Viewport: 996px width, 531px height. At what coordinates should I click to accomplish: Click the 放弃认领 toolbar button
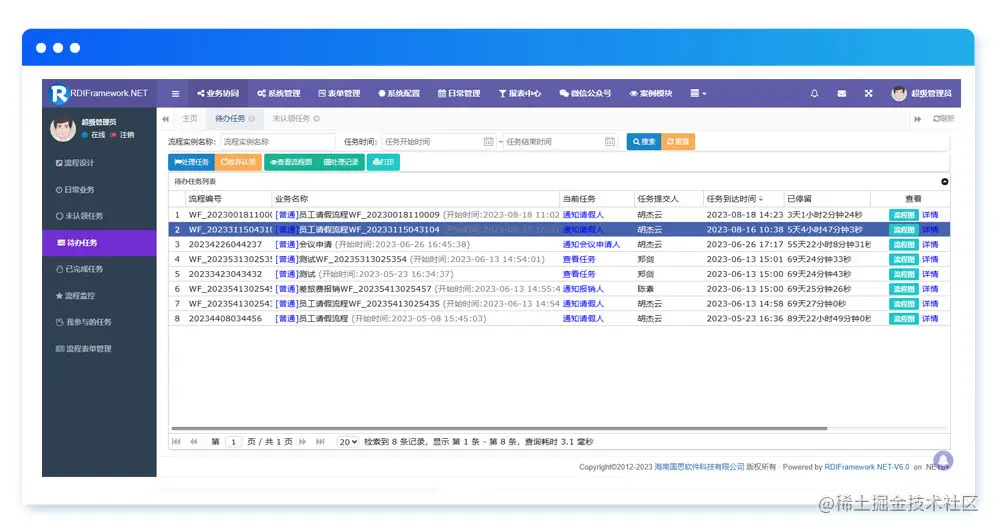click(238, 162)
